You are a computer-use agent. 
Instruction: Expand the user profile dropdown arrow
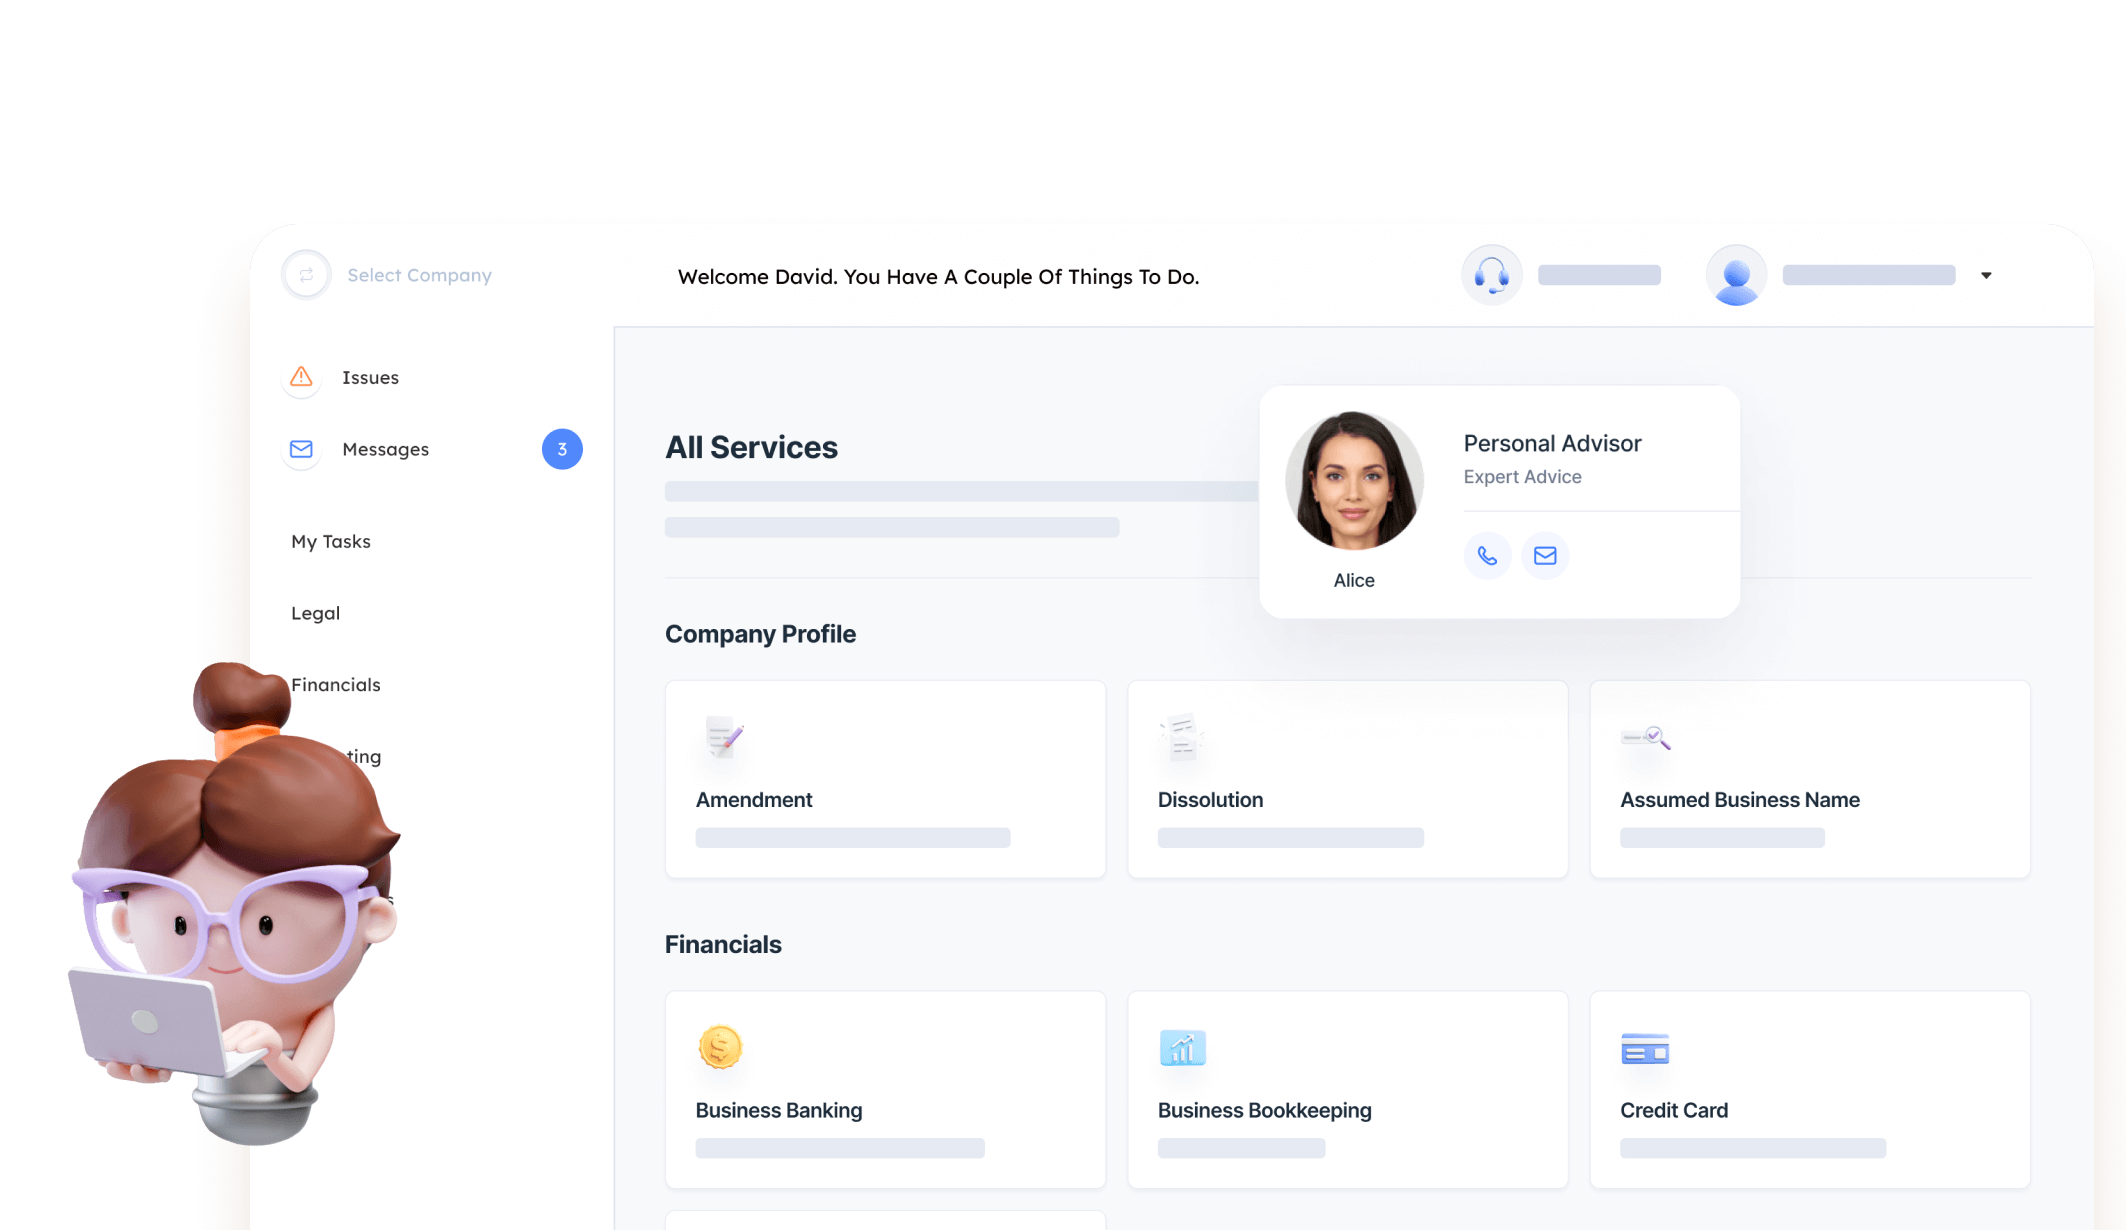coord(1987,274)
